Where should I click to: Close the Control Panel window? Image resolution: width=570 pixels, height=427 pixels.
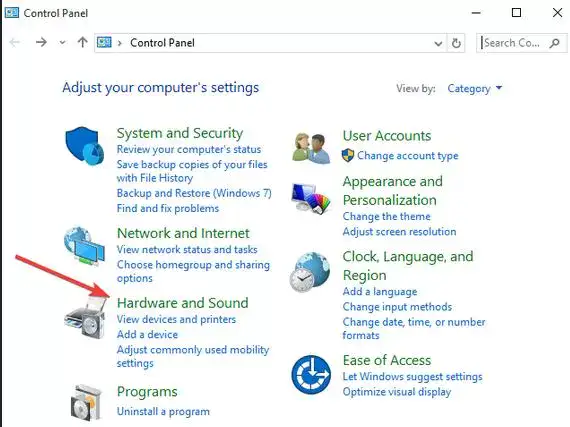[x=557, y=13]
